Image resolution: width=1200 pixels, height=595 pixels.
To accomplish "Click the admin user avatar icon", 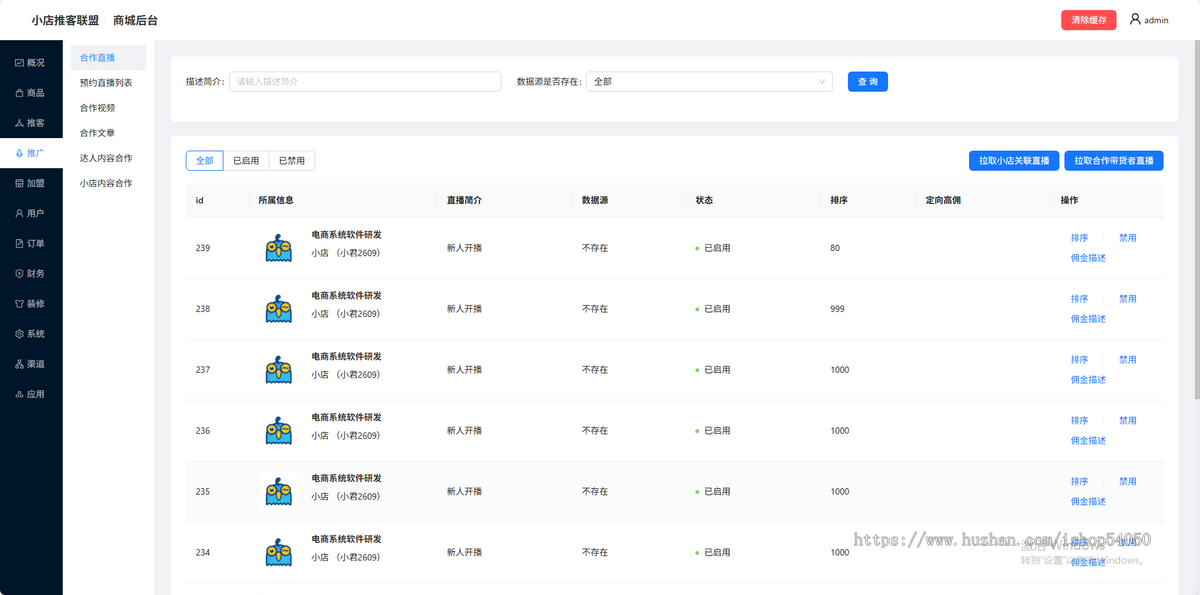I will 1135,19.
